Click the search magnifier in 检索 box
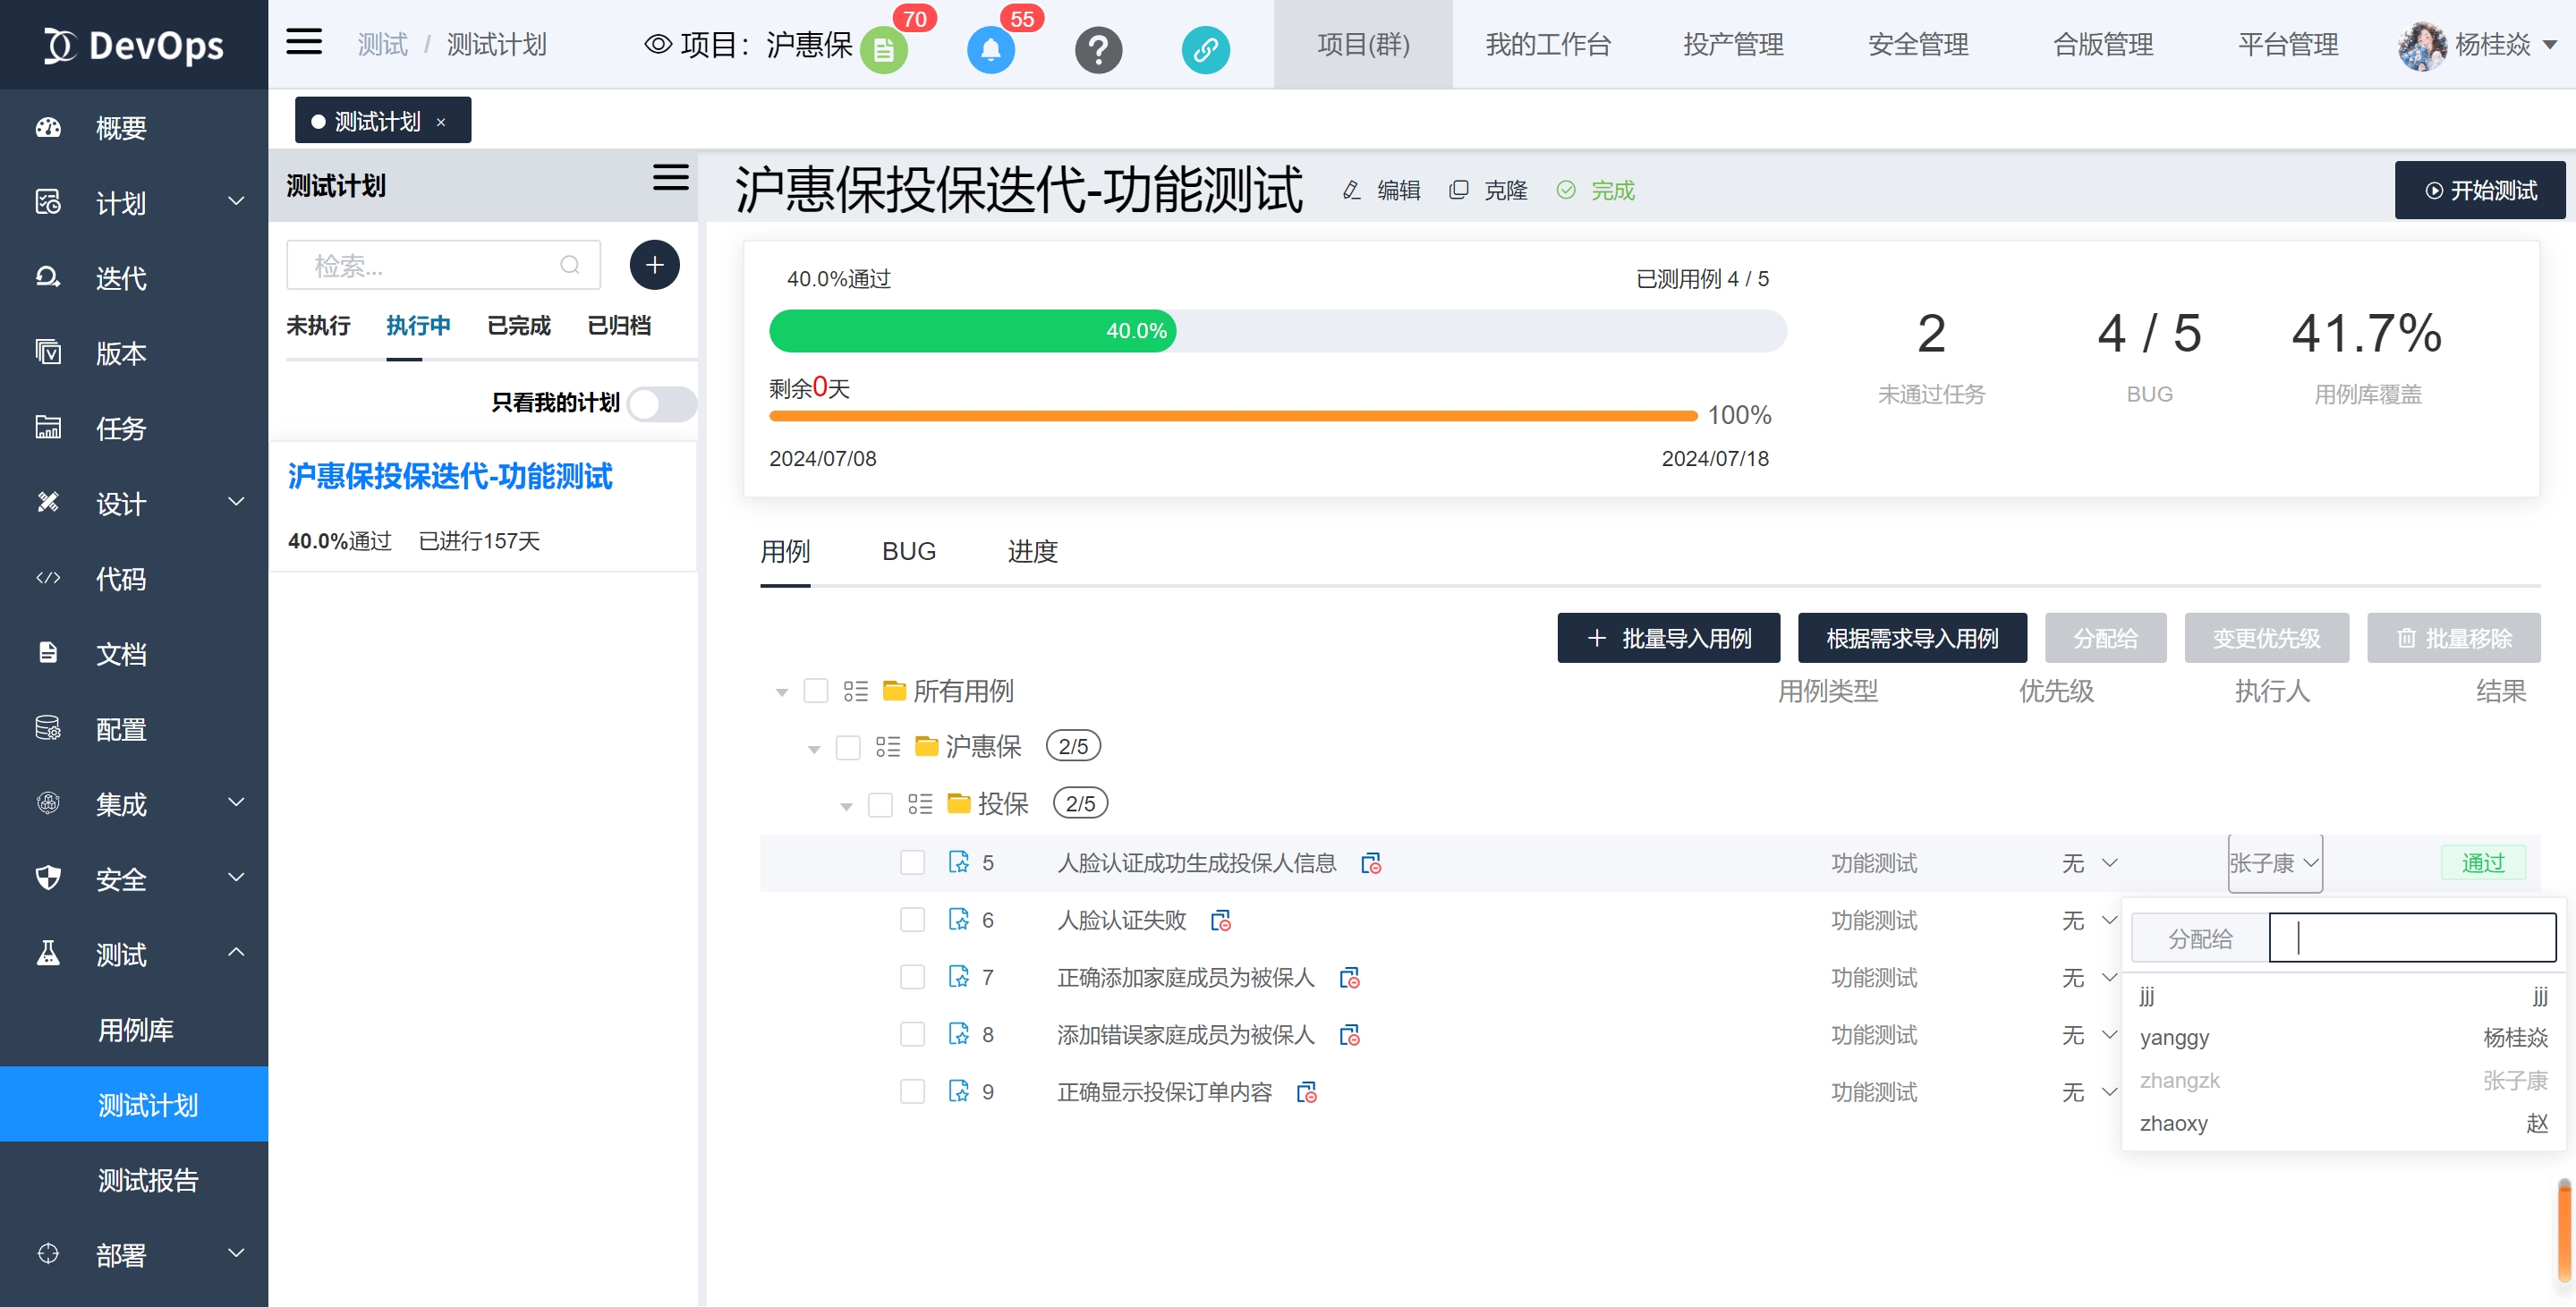 tap(569, 265)
